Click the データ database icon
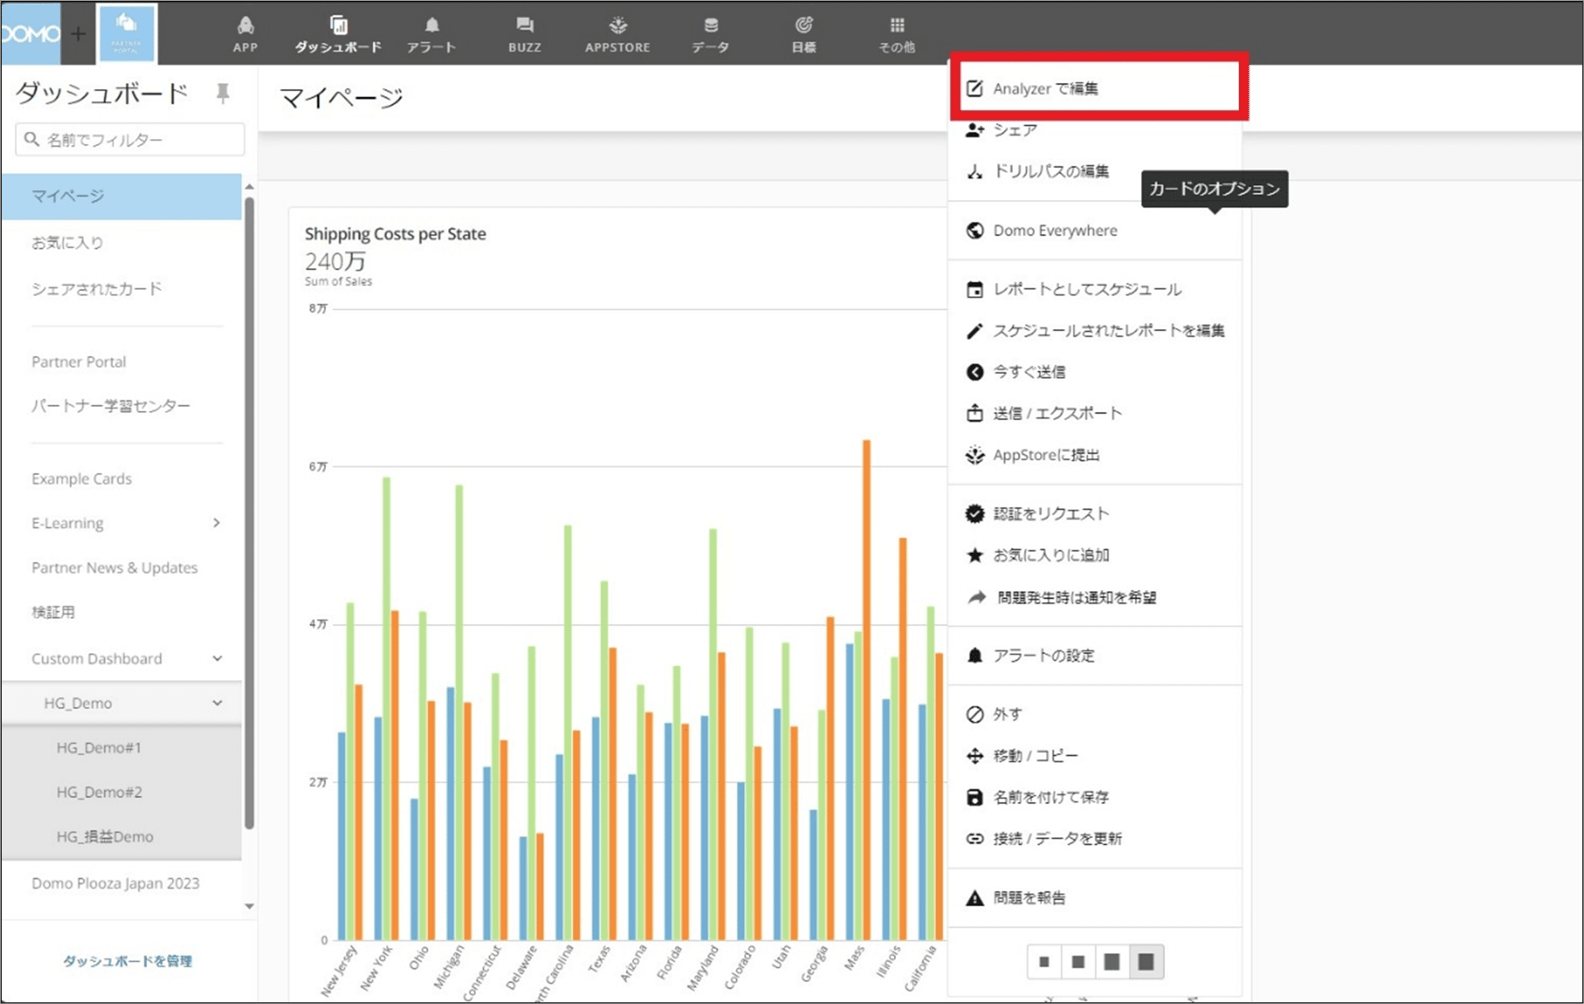Viewport: 1584px width, 1004px height. [x=710, y=26]
